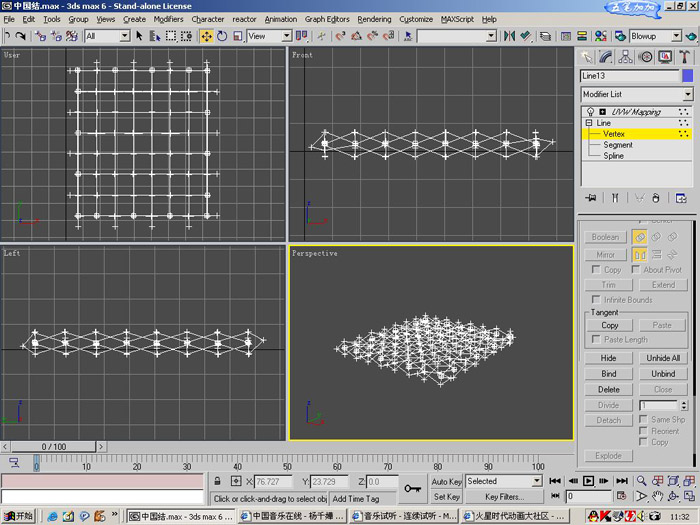
Task: Click the Play Animation button
Action: point(588,481)
